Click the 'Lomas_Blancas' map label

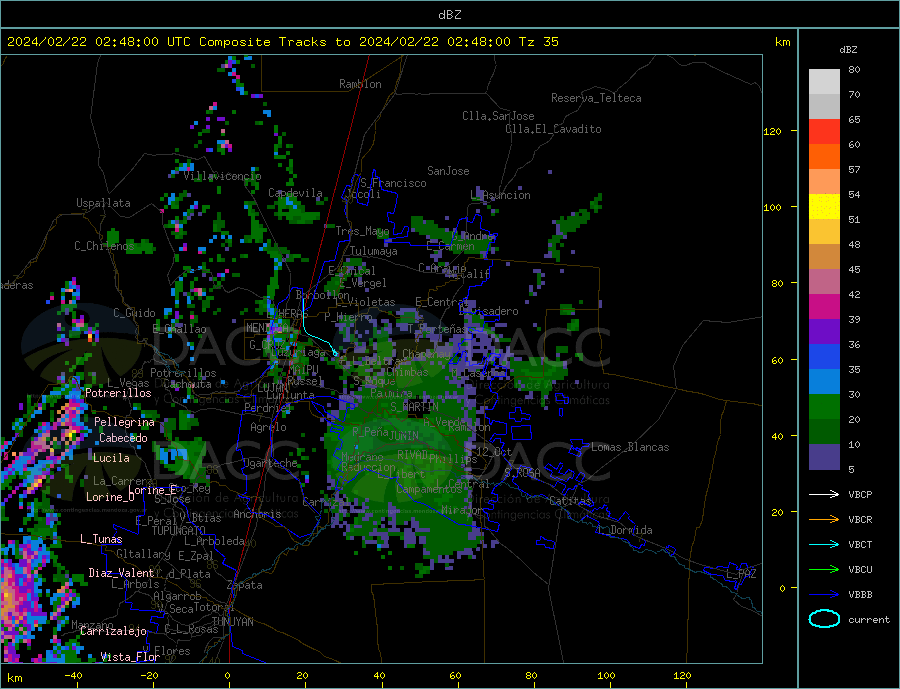click(630, 447)
